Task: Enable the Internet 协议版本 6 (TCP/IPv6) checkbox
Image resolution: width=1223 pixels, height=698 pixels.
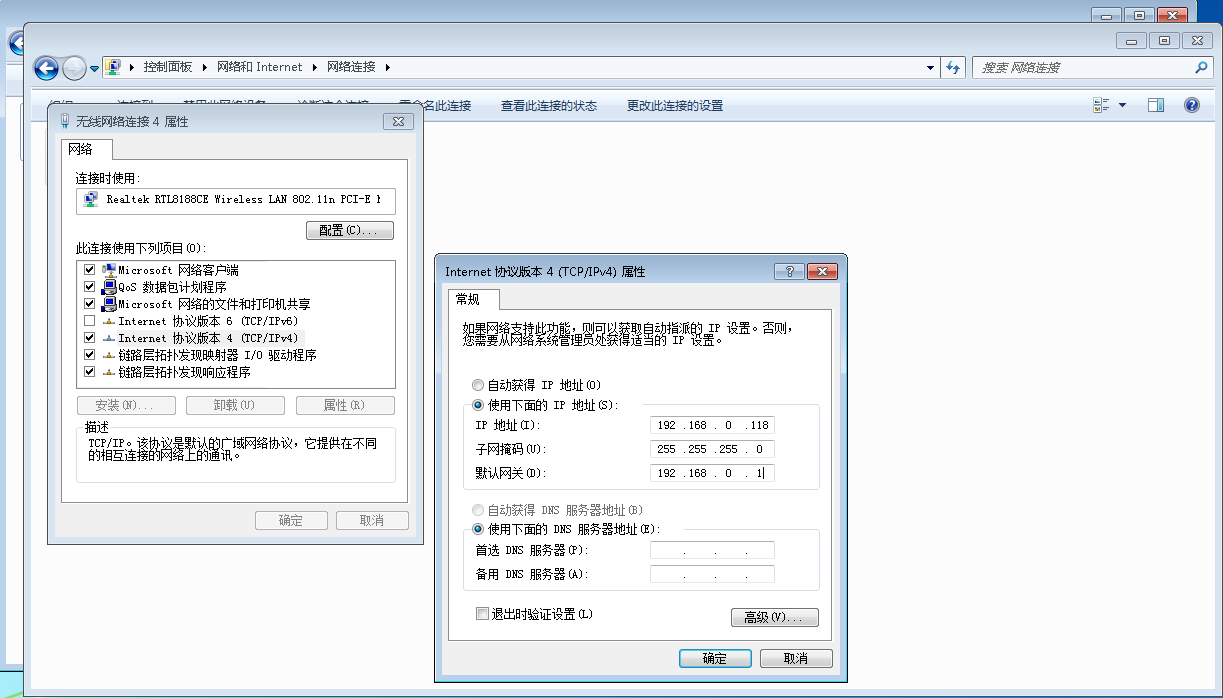Action: tap(90, 321)
